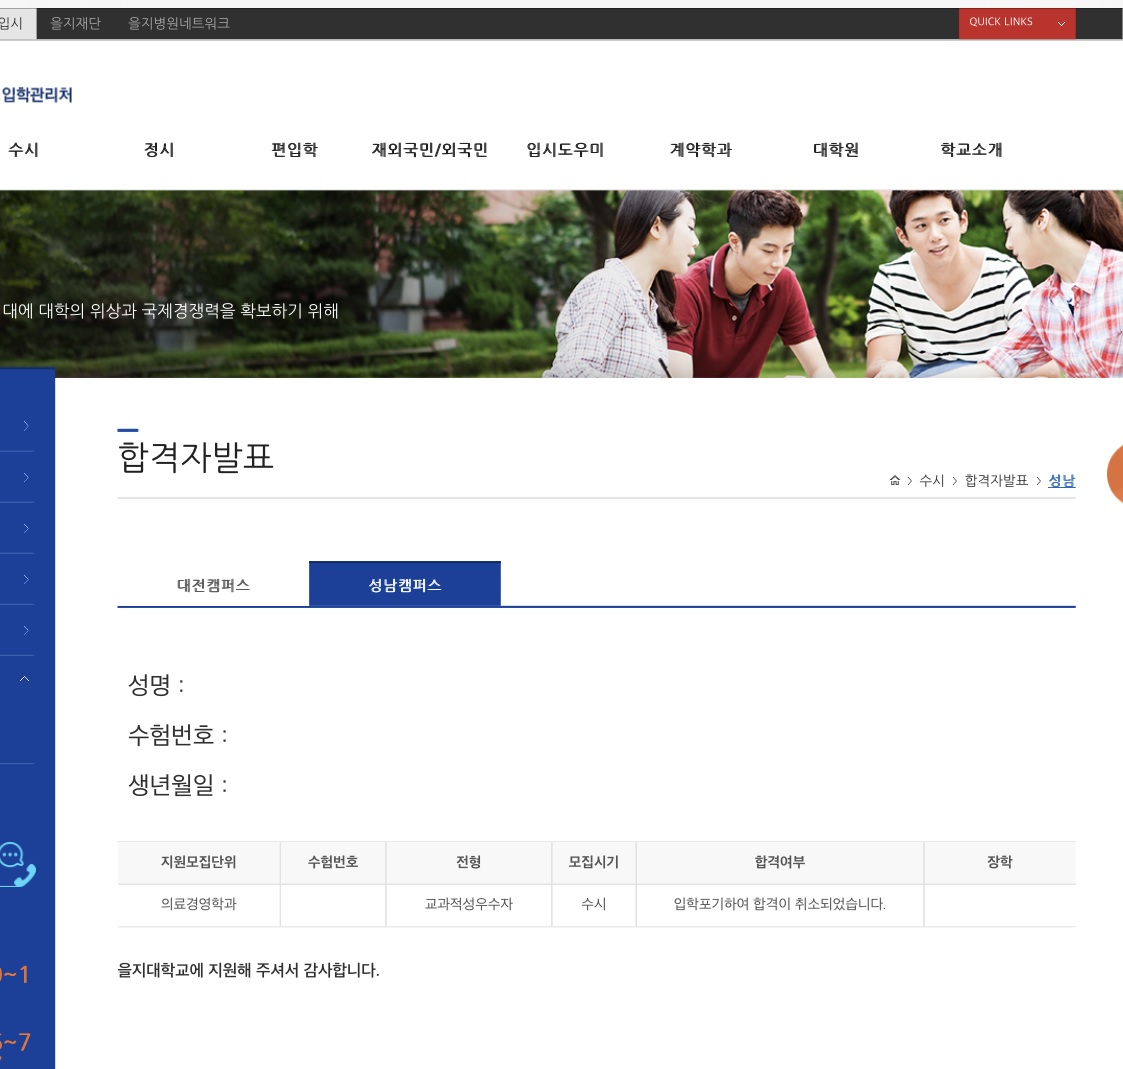Viewport: 1123px width, 1069px height.
Task: Expand the first sidebar chevron item
Action: click(26, 426)
